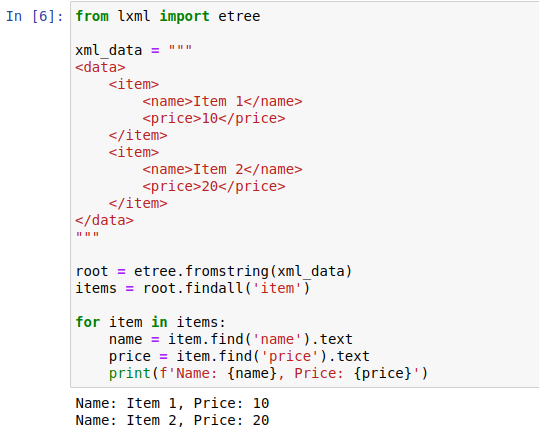This screenshot has height=439, width=539.
Task: Click output line 'Name: Item 2, Price: 20'
Action: 172,420
